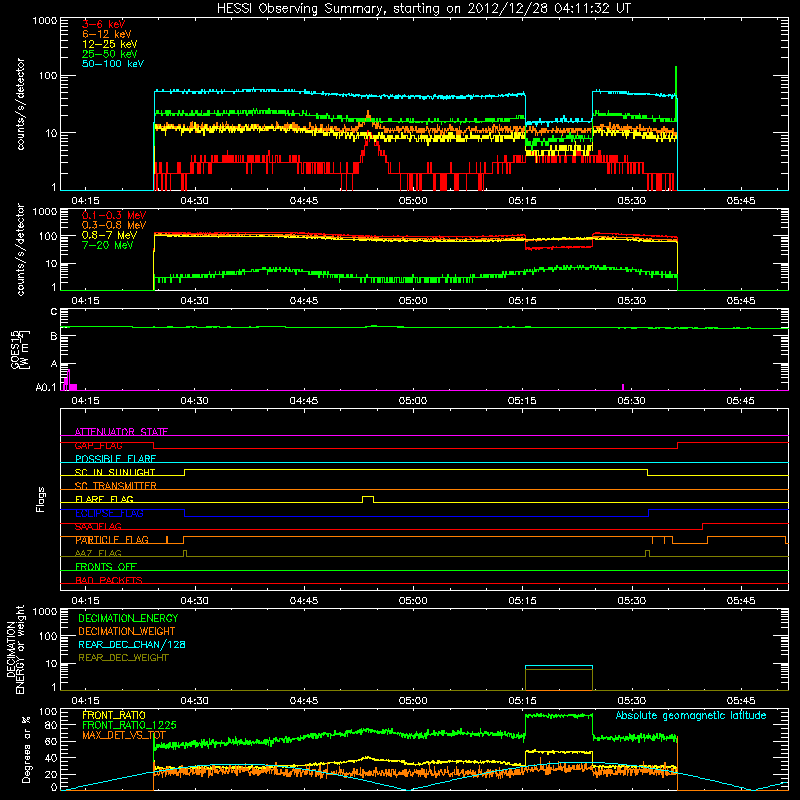The height and width of the screenshot is (800, 800).
Task: Click the HESSI Observing Summary title text
Action: pyautogui.click(x=424, y=8)
